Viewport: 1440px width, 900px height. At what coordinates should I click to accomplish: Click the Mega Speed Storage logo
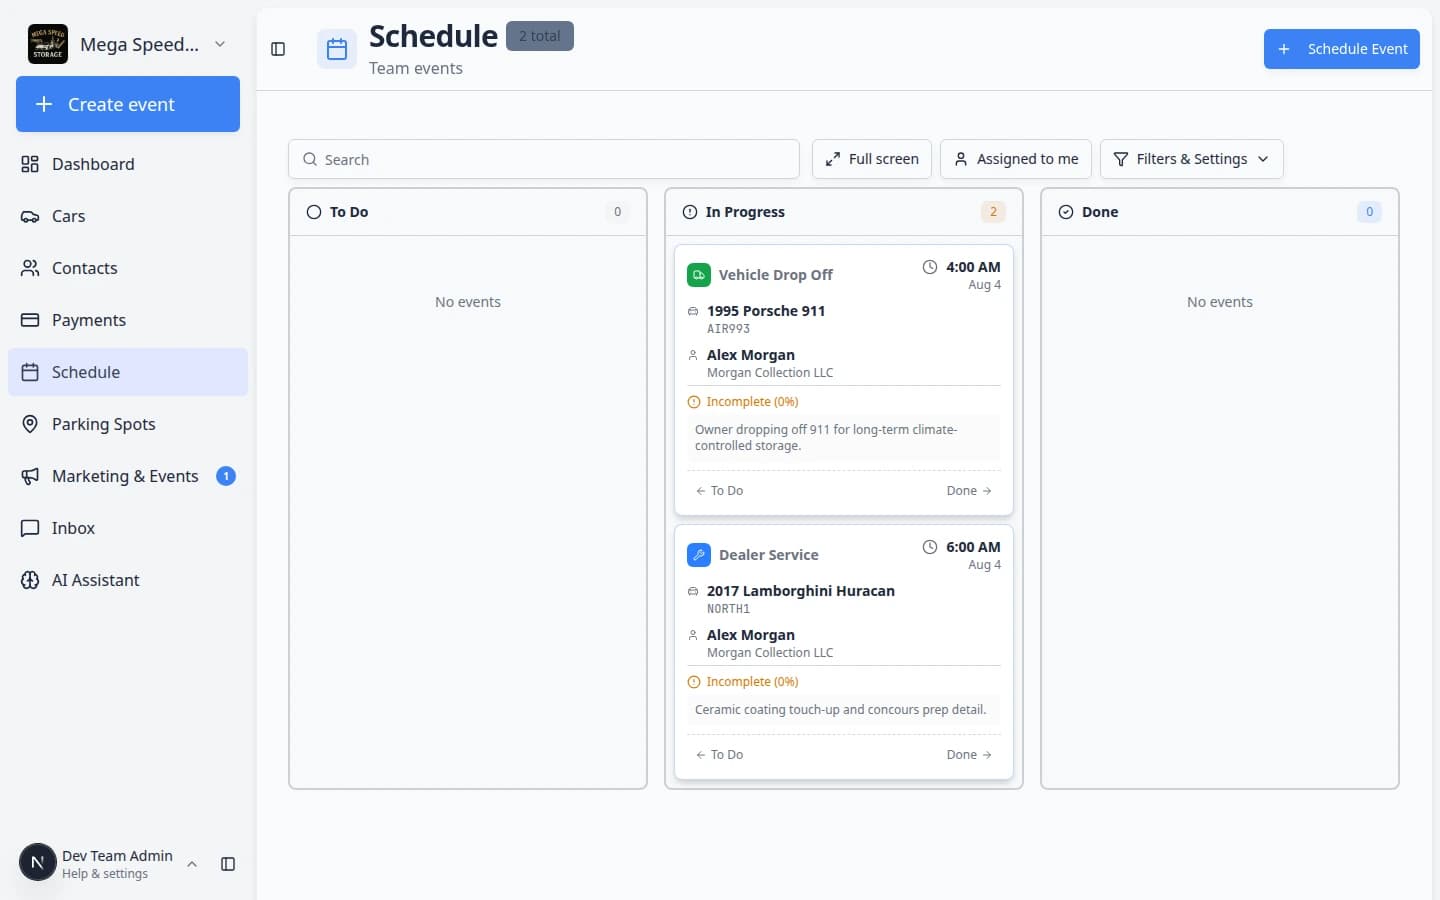pyautogui.click(x=48, y=44)
